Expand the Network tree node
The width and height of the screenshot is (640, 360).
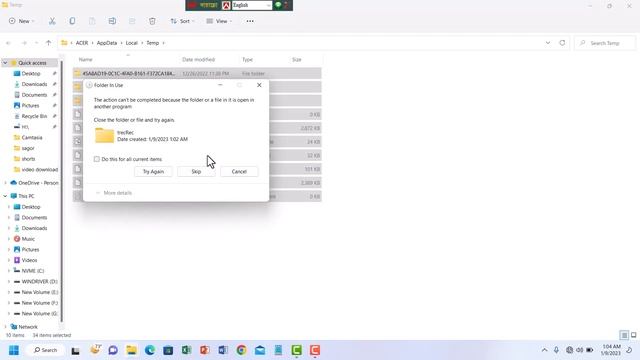5,327
